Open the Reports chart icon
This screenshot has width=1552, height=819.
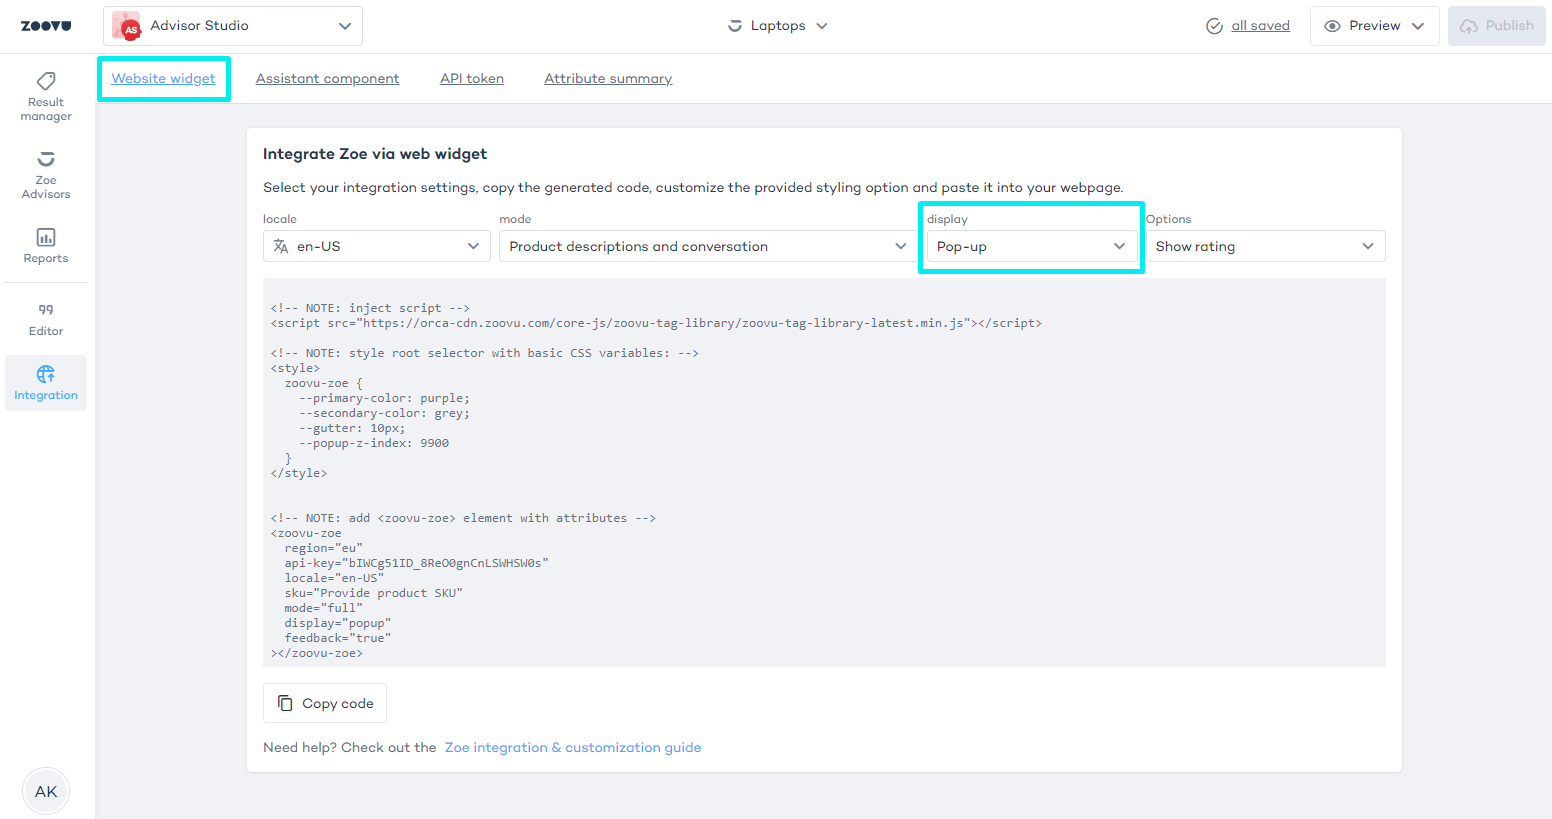click(x=46, y=238)
